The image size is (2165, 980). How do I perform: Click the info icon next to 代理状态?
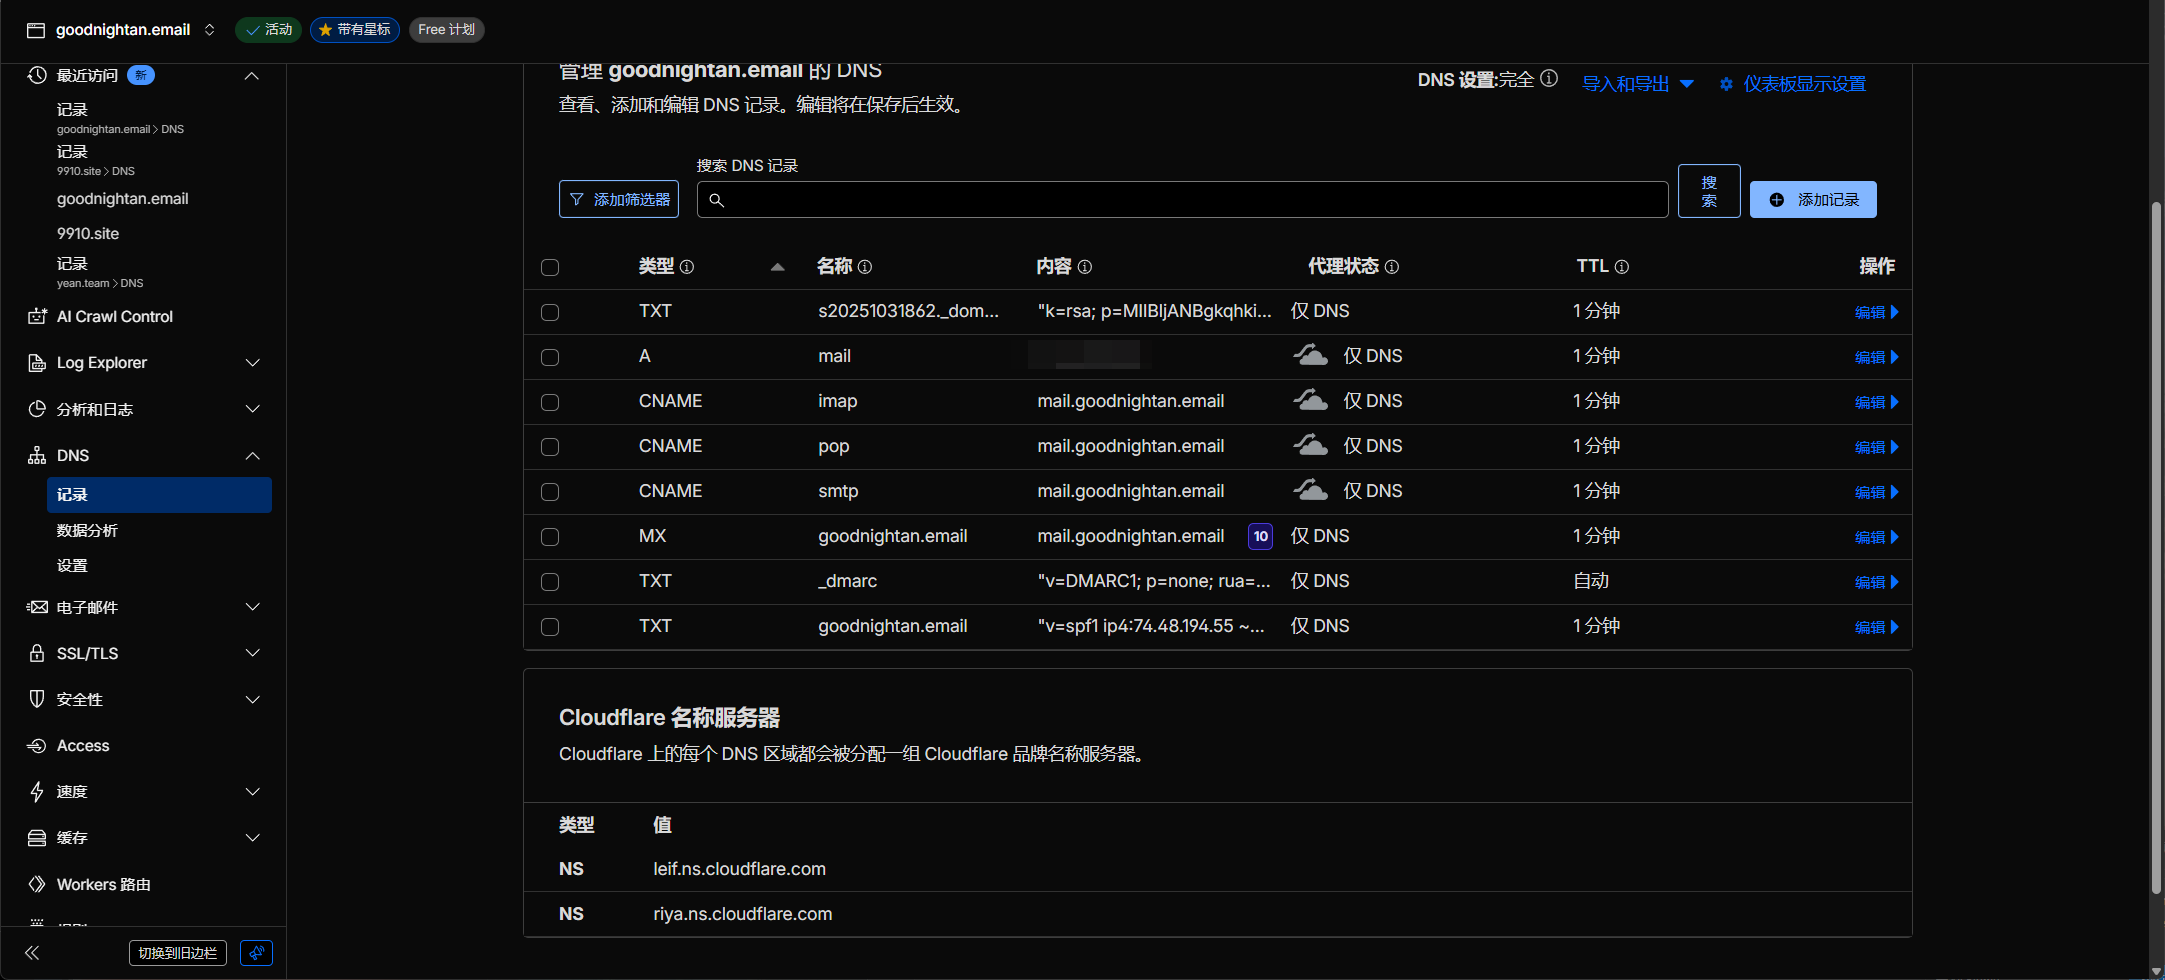(x=1392, y=267)
